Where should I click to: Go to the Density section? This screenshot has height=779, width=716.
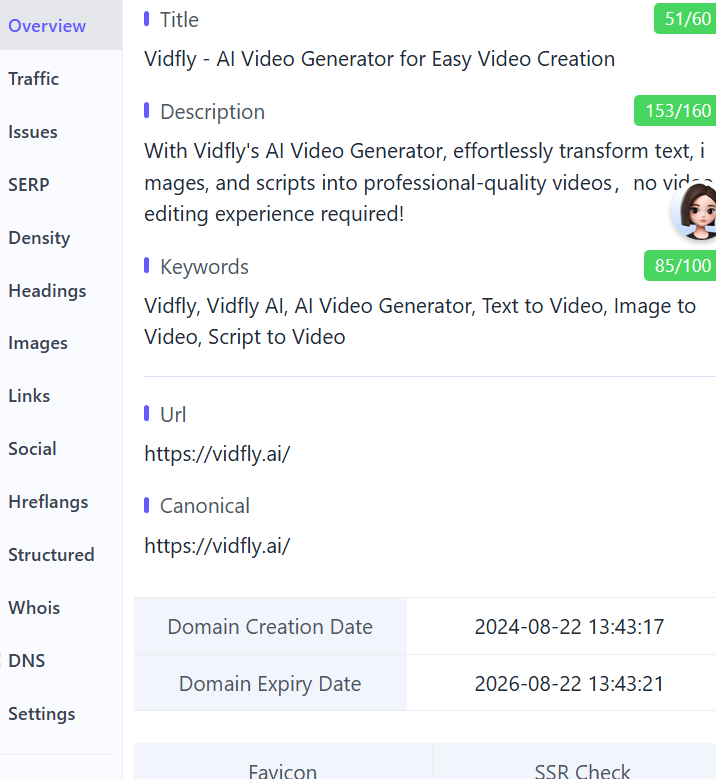pos(39,238)
